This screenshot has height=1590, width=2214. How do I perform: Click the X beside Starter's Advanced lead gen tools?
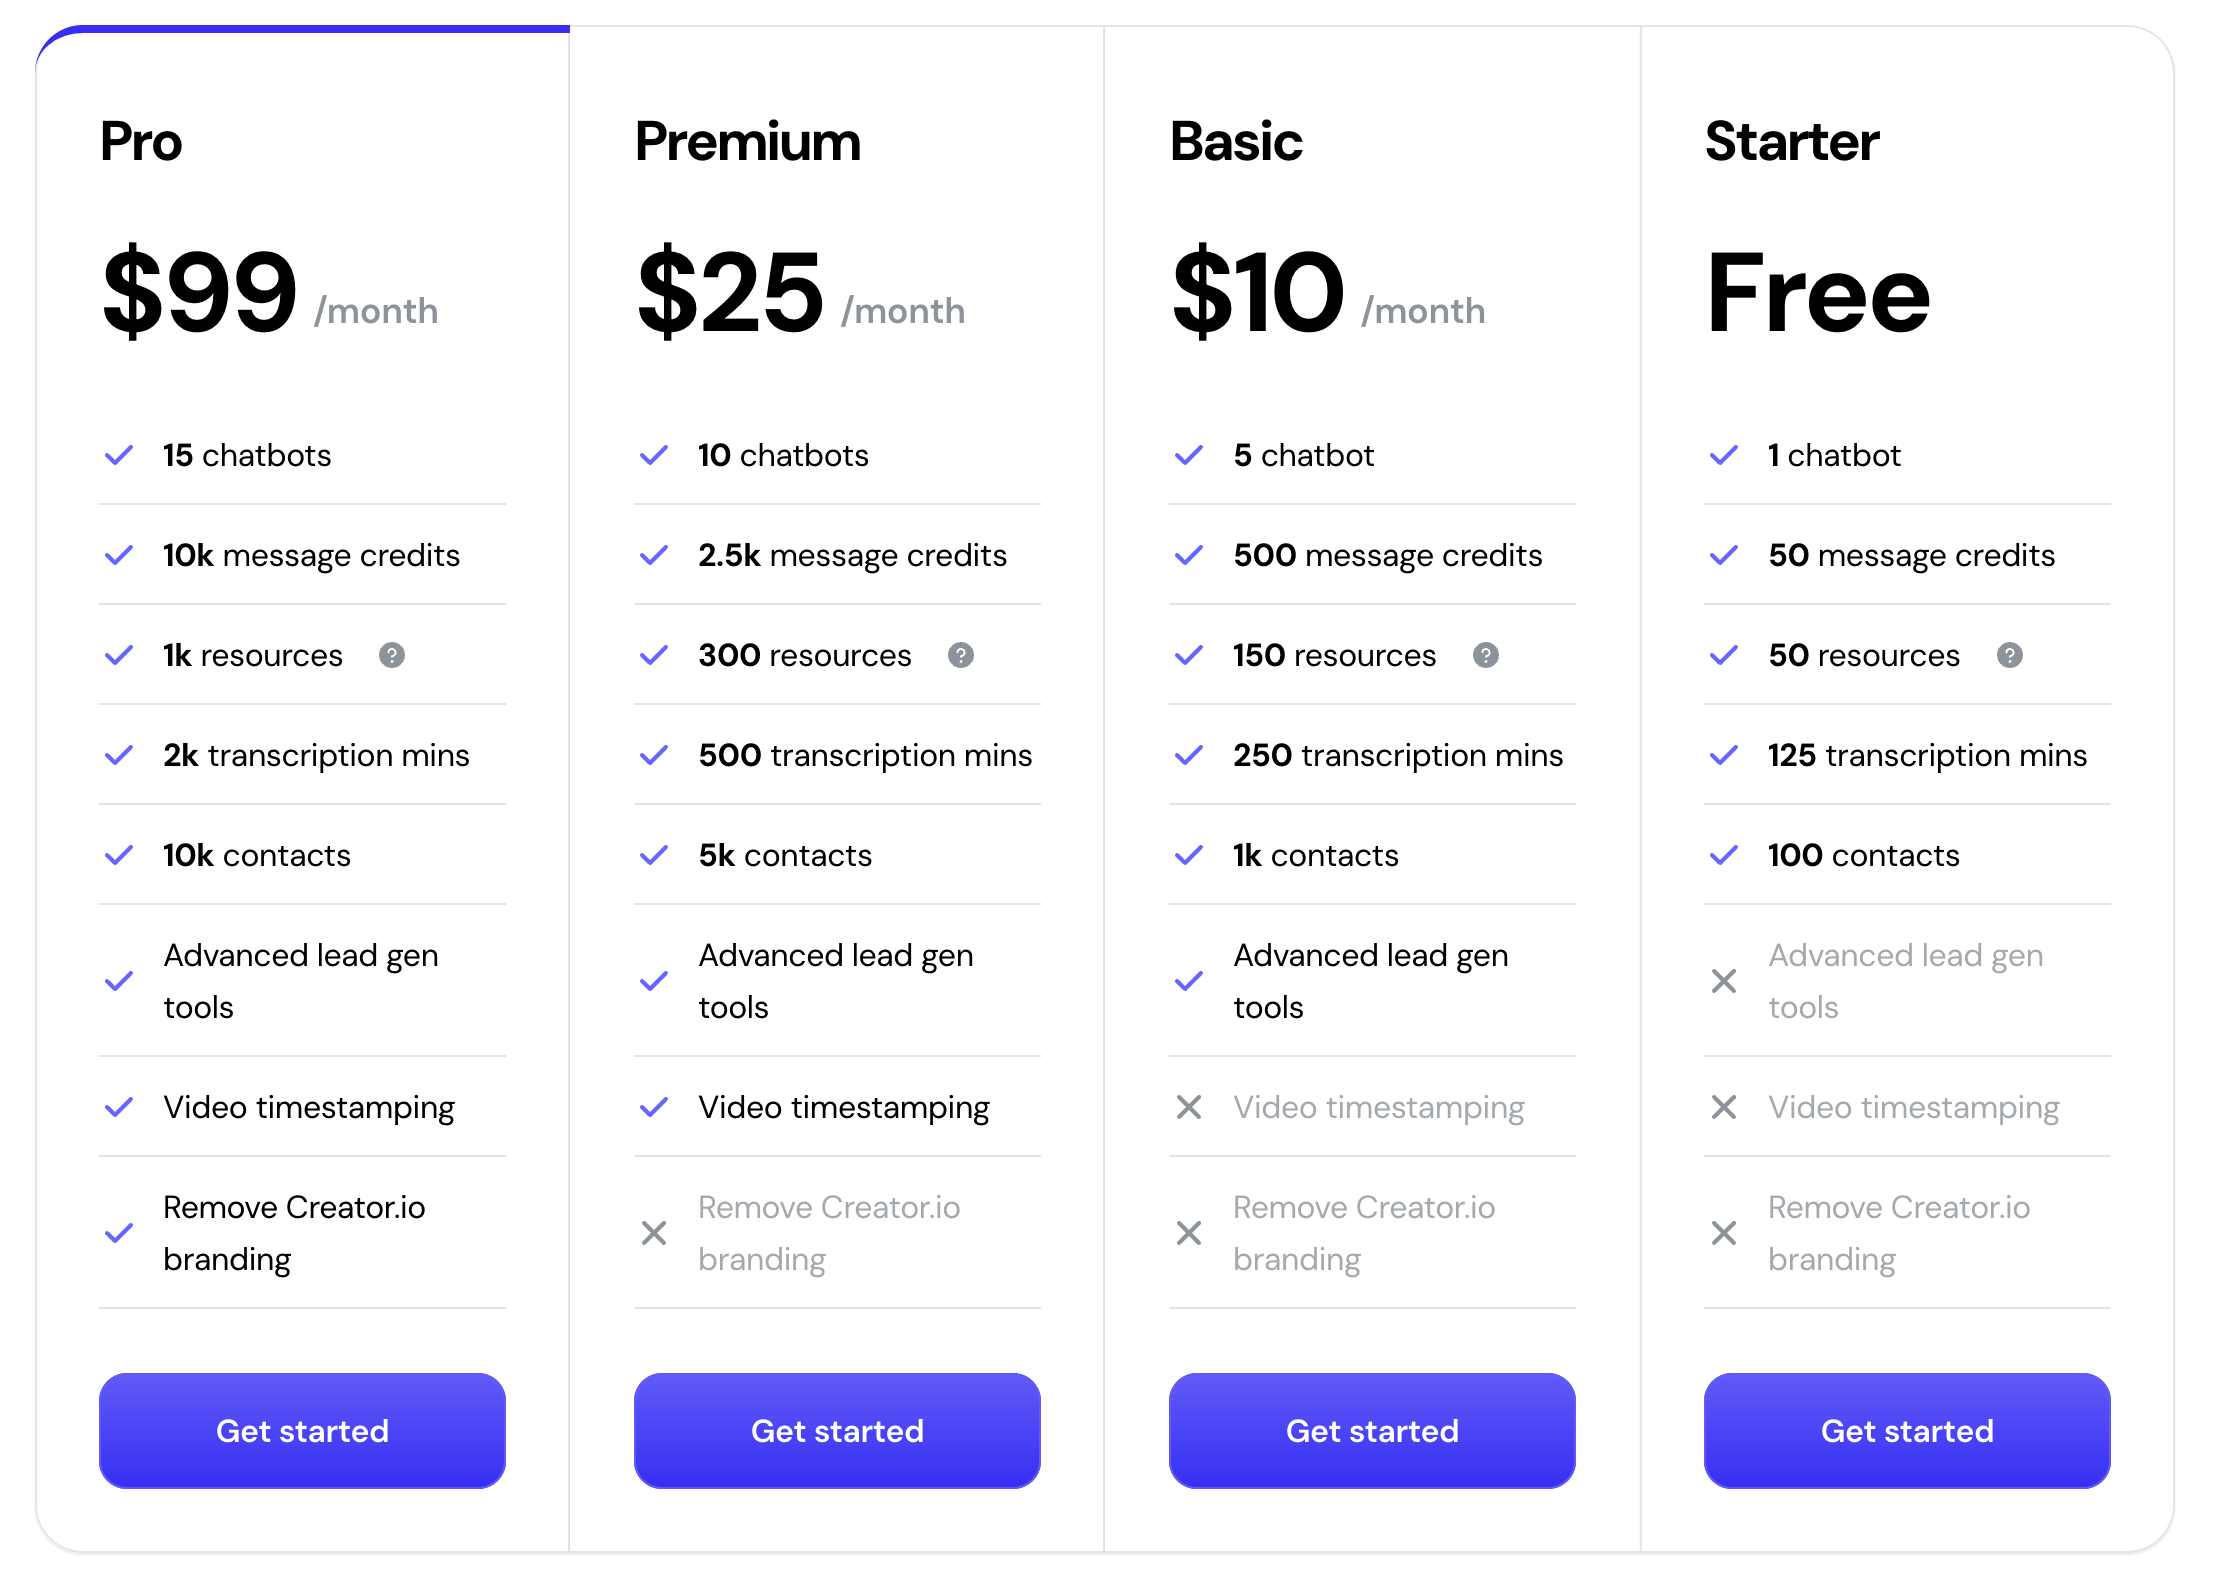click(x=1724, y=981)
